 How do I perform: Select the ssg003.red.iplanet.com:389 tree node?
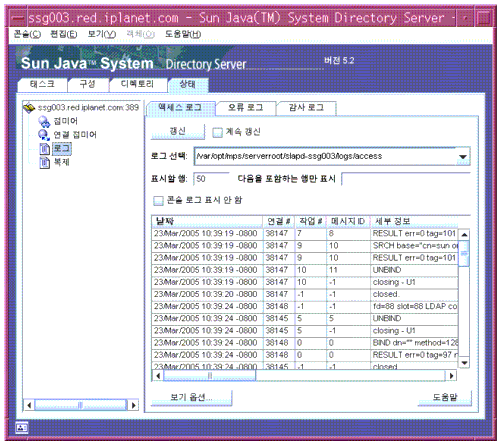88,108
